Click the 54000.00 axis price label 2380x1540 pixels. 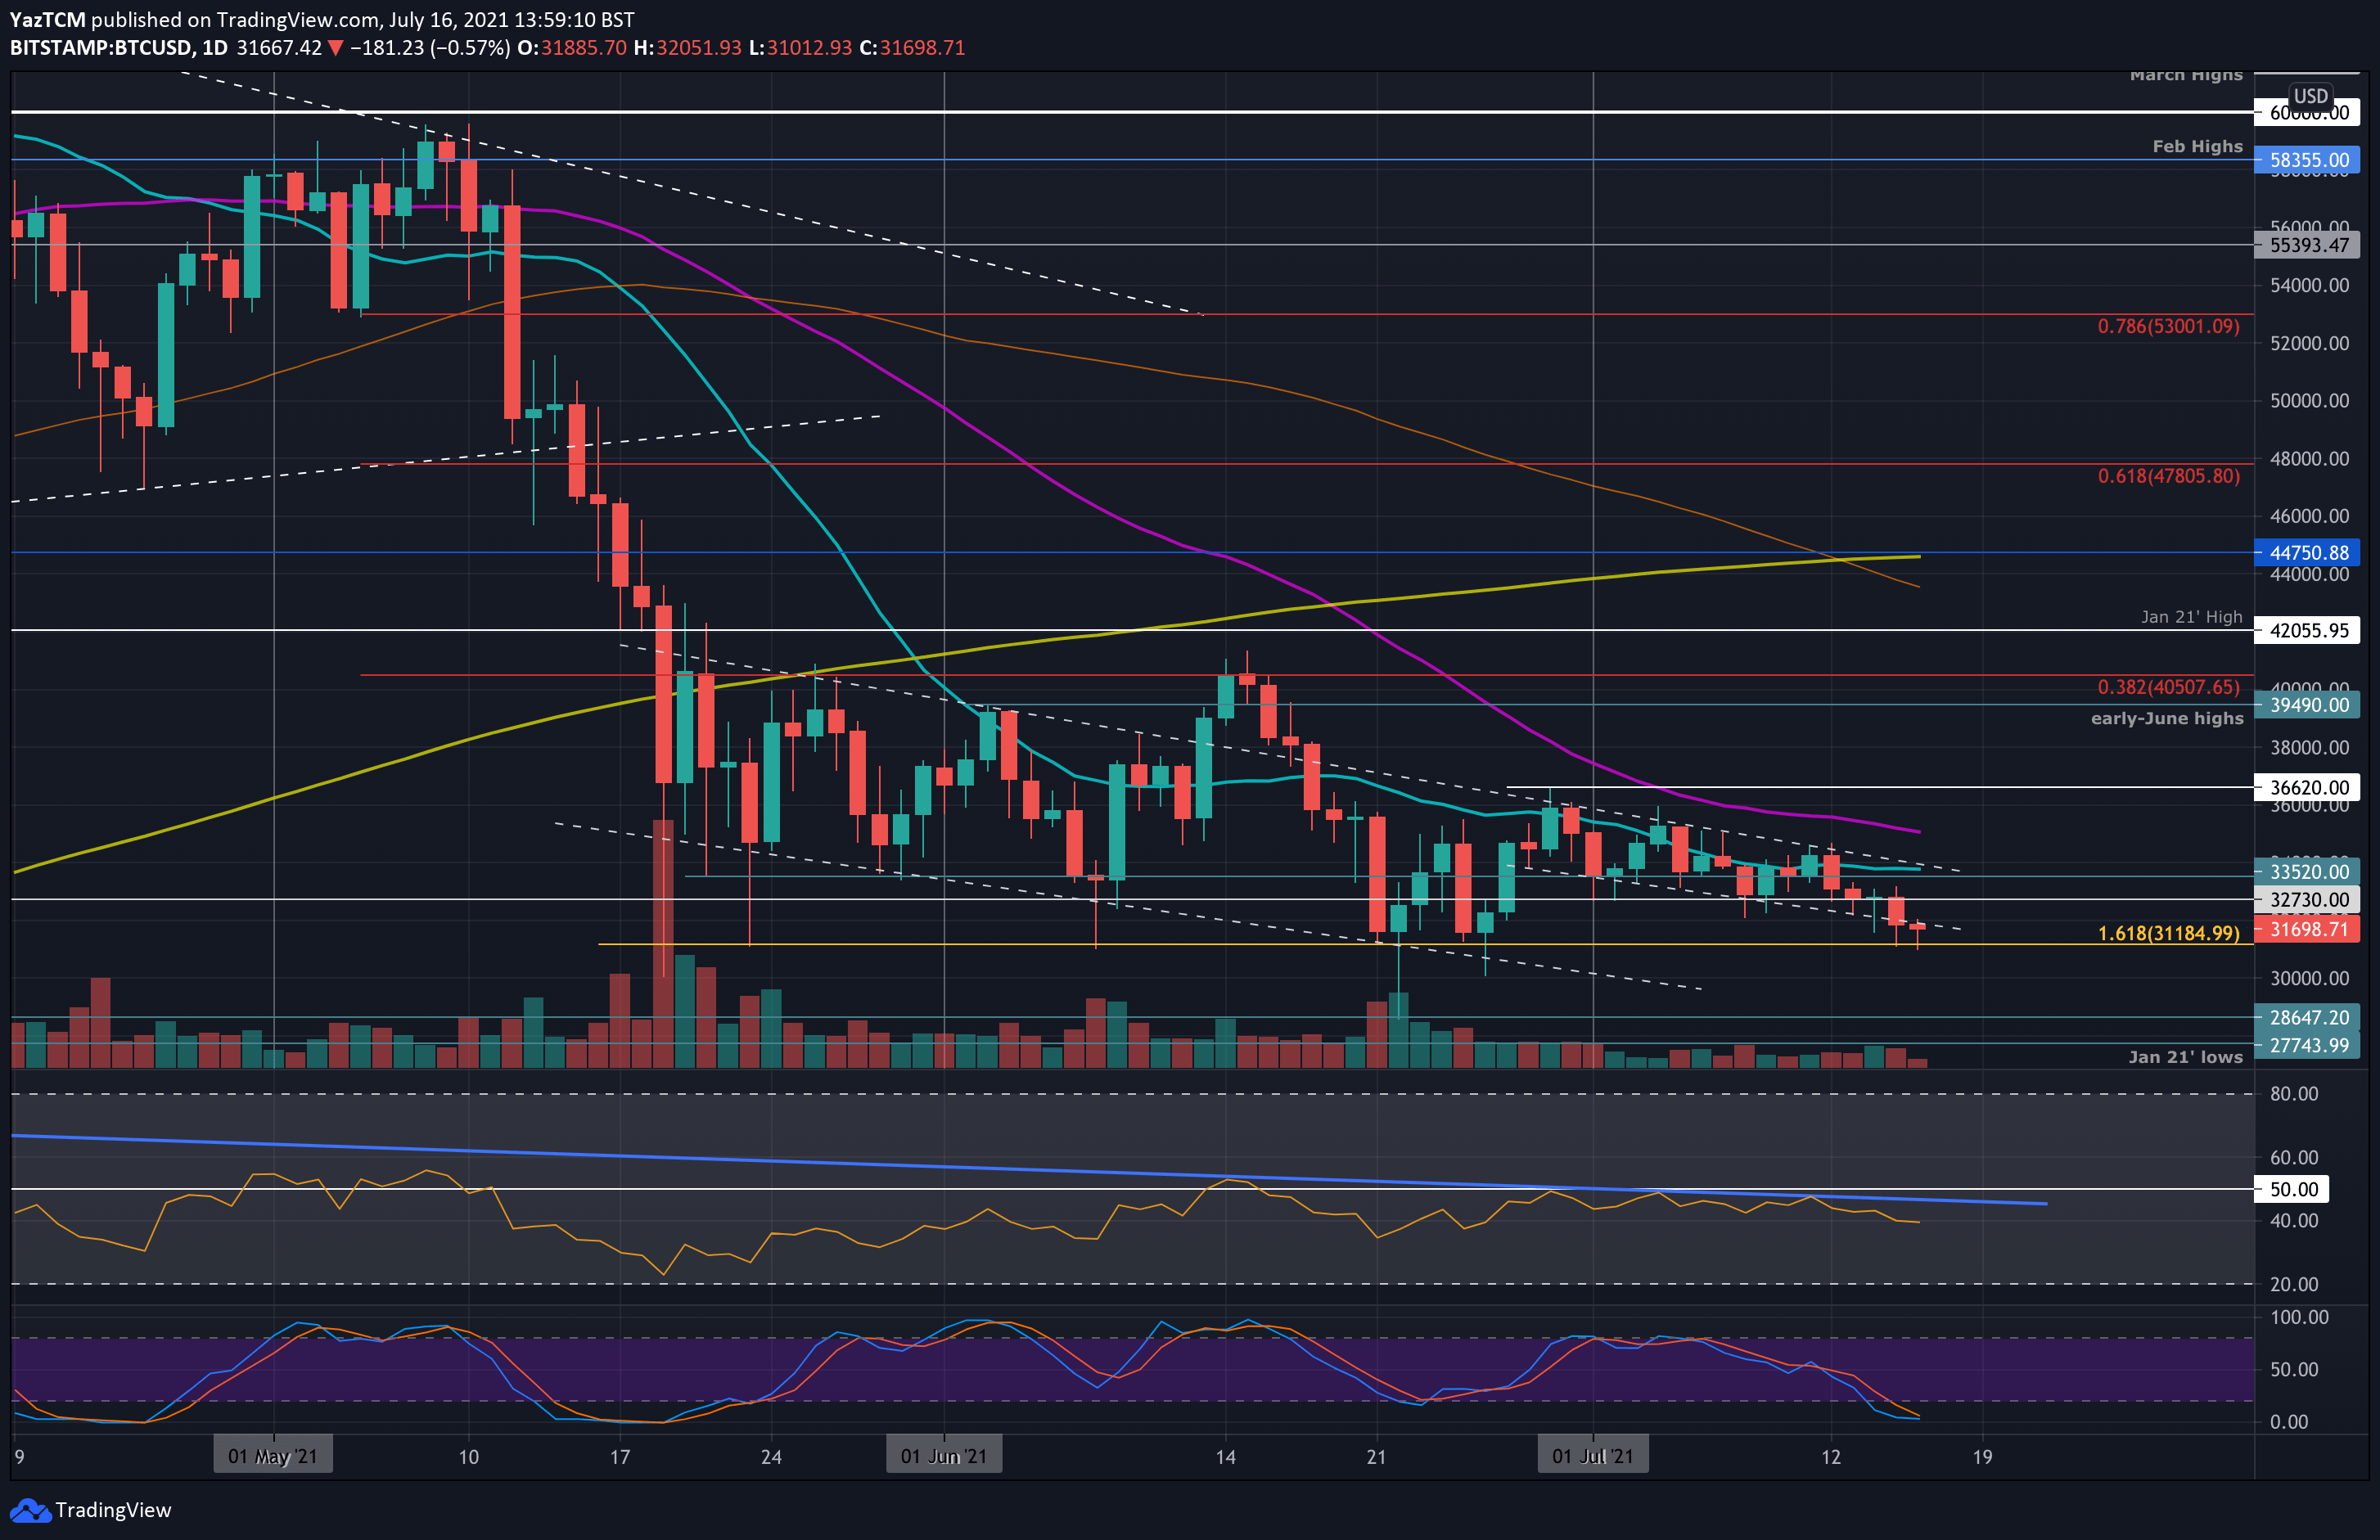2309,286
